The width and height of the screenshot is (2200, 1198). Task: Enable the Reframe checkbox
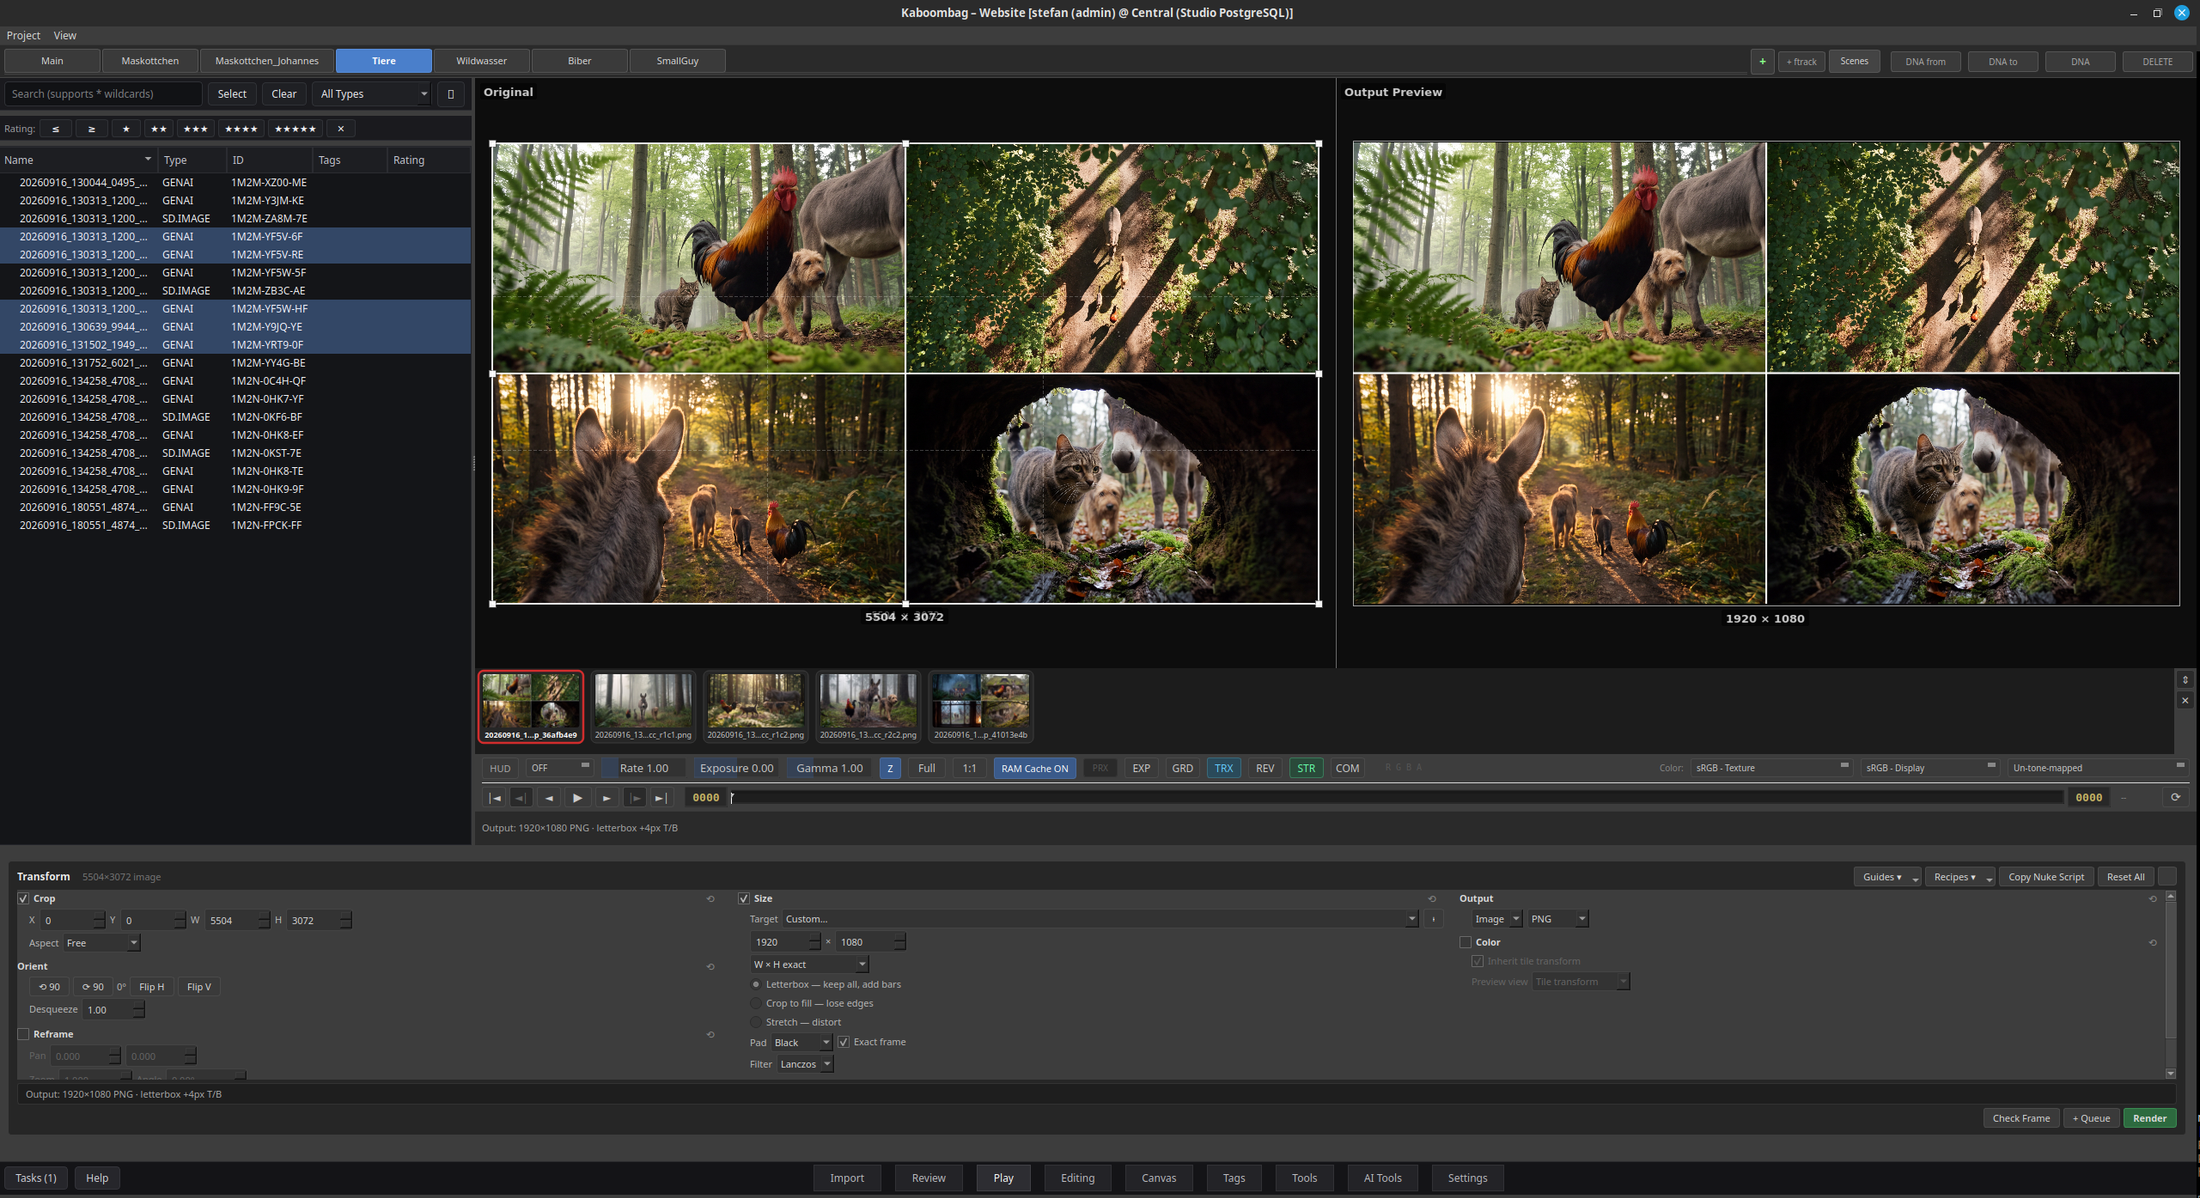point(24,1035)
